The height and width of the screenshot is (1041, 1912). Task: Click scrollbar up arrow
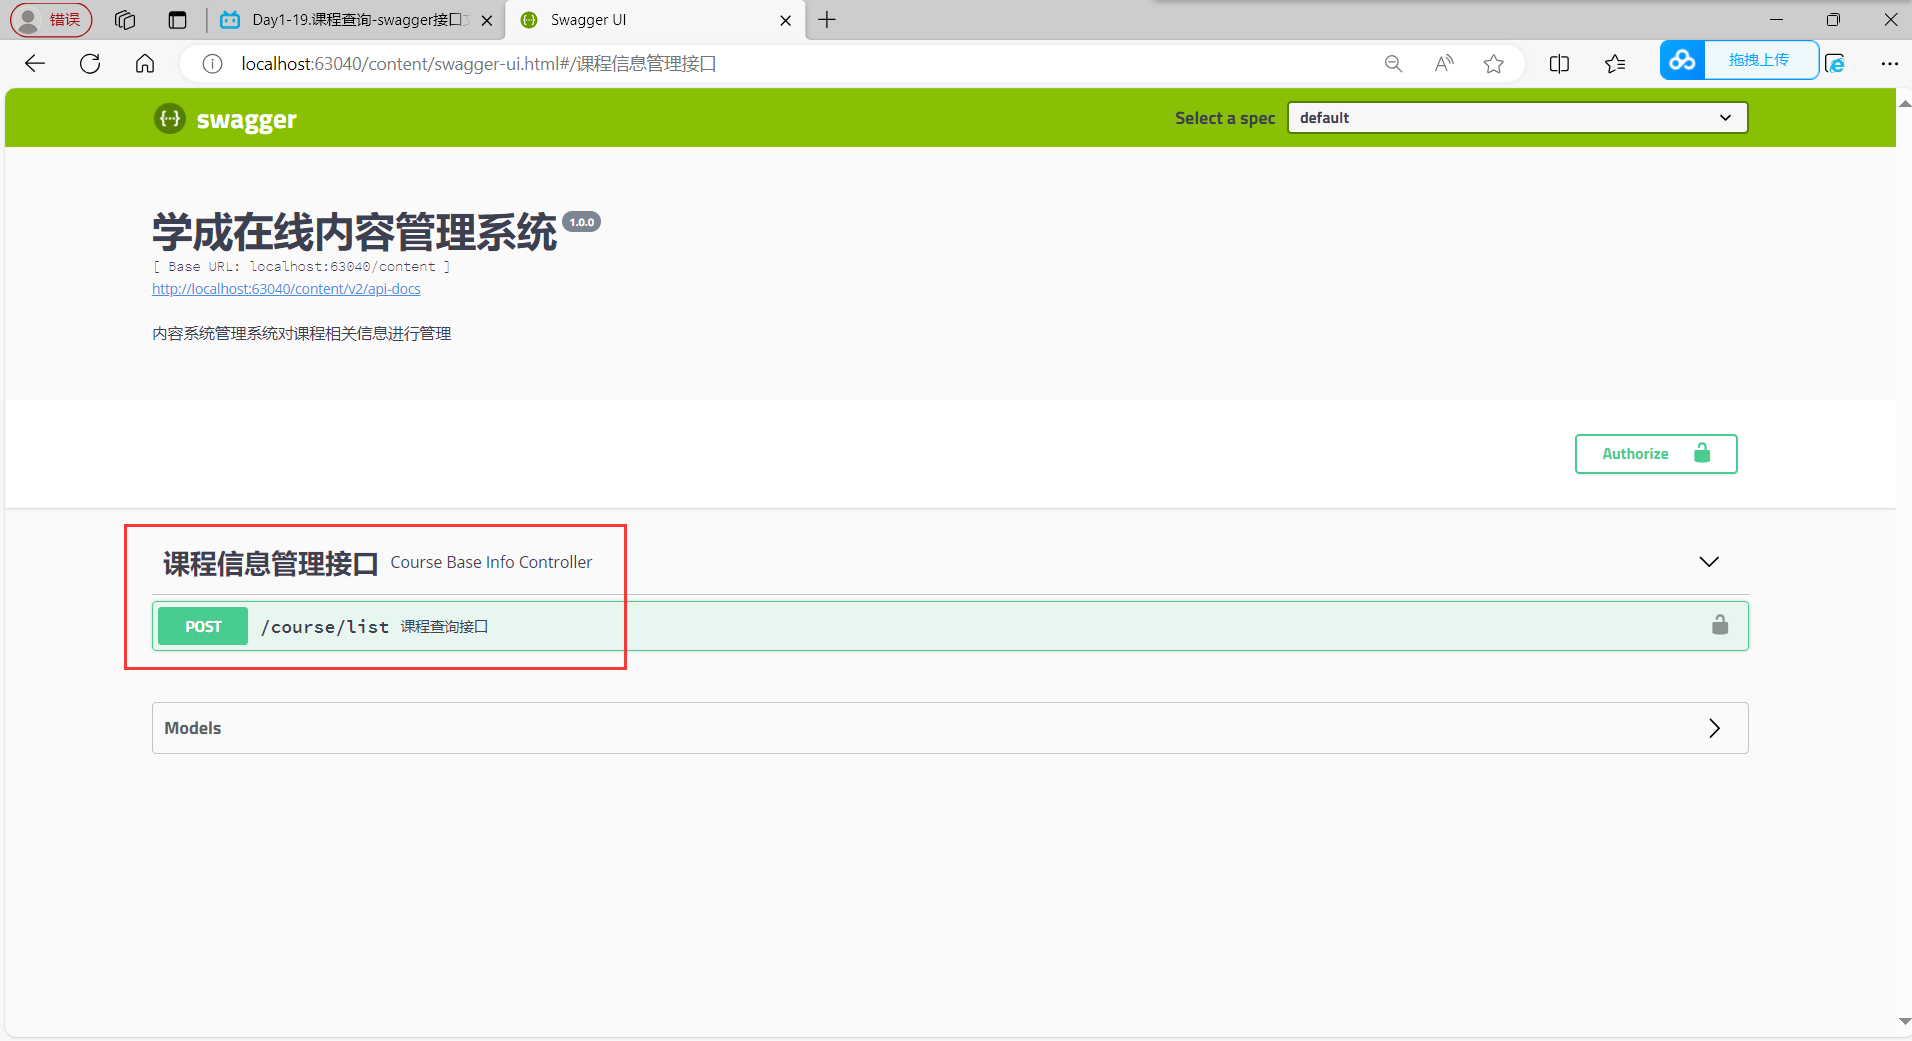click(x=1904, y=104)
